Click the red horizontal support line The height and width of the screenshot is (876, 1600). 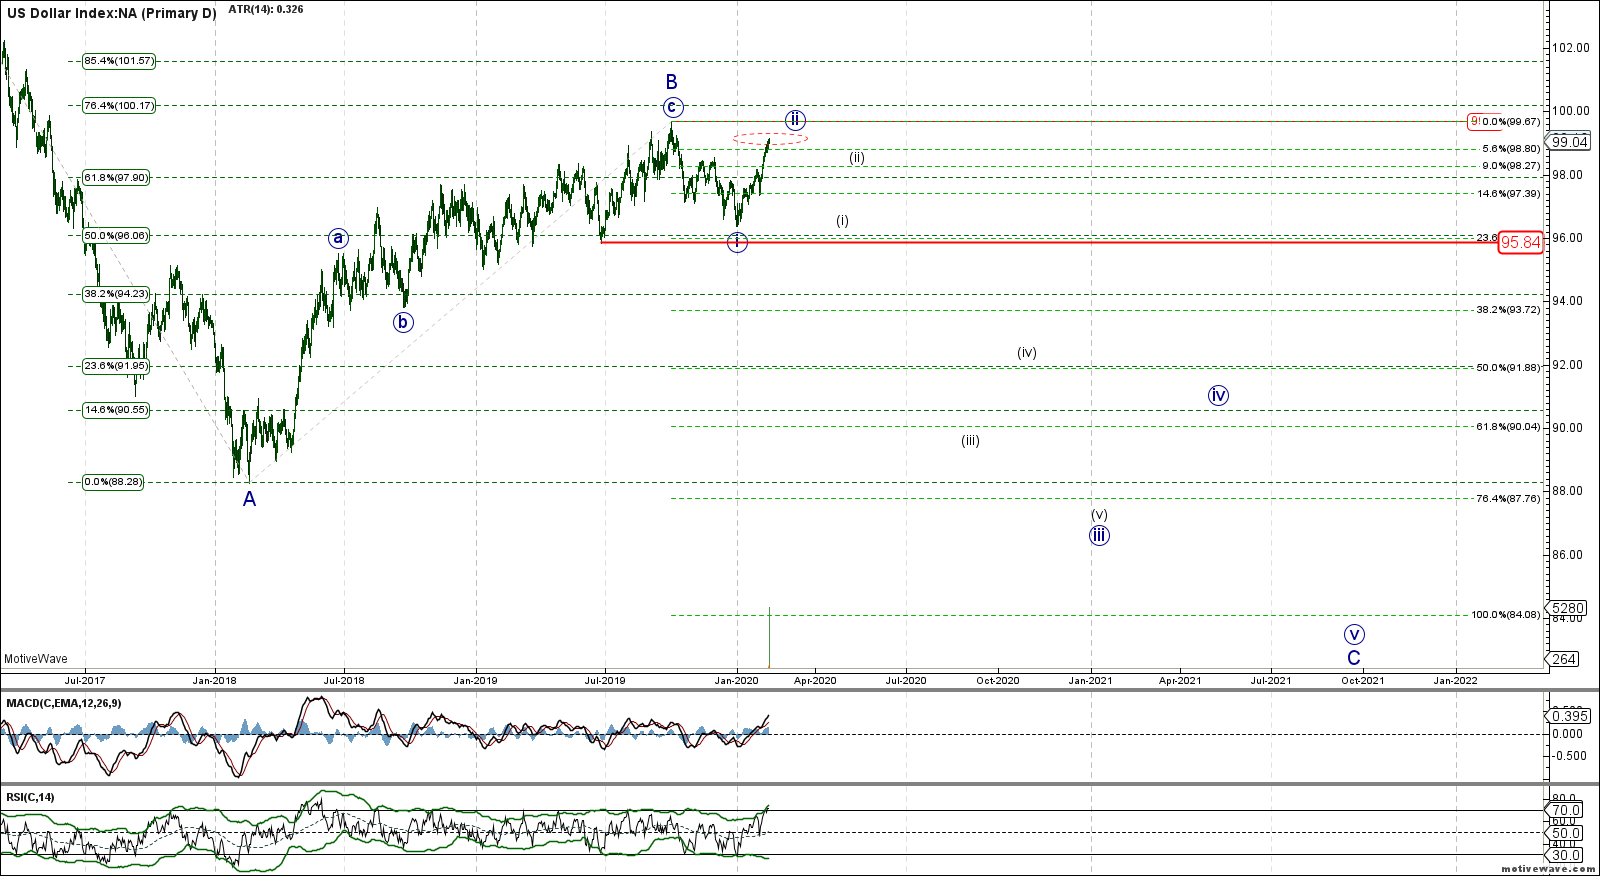[1049, 242]
